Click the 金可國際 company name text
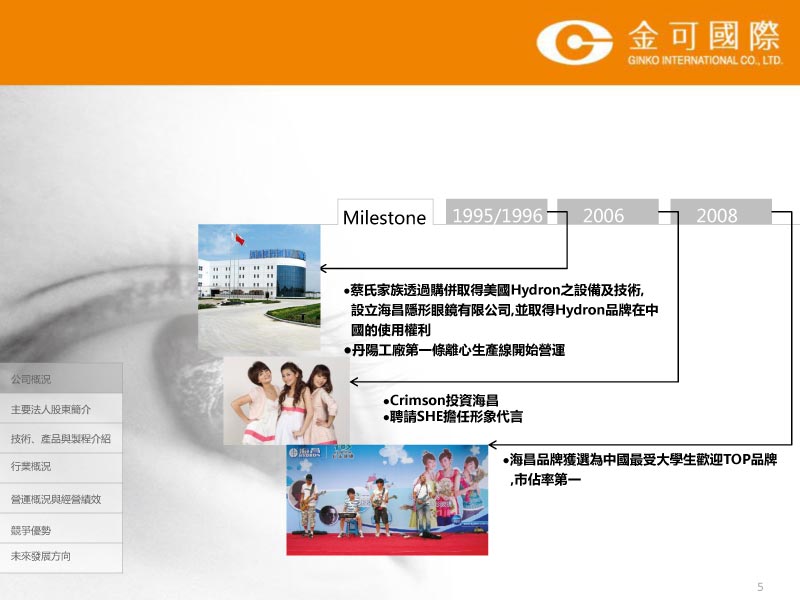800x600 pixels. click(704, 36)
